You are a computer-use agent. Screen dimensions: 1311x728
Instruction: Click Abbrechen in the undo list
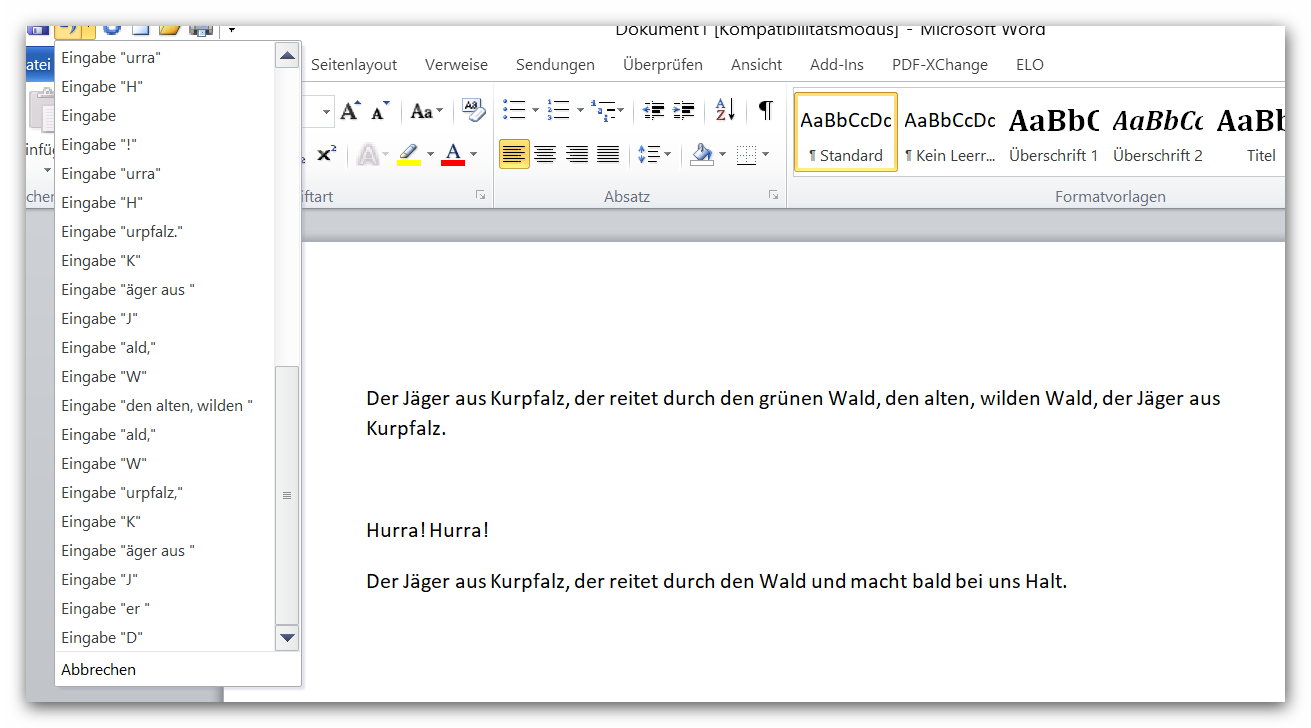(x=178, y=669)
